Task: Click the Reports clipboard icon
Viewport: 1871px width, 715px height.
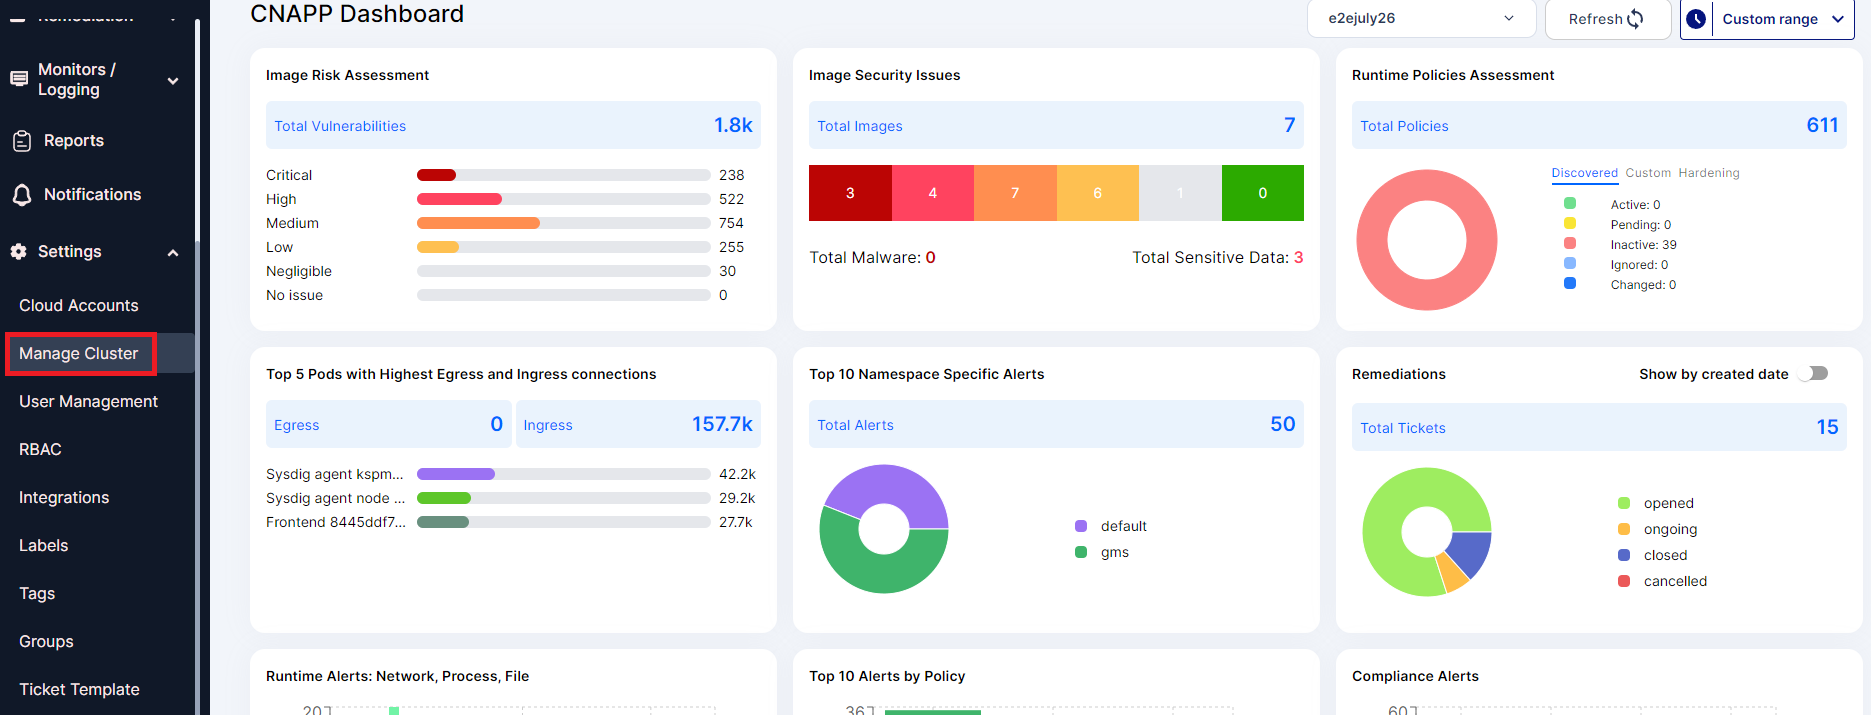Action: coord(21,141)
